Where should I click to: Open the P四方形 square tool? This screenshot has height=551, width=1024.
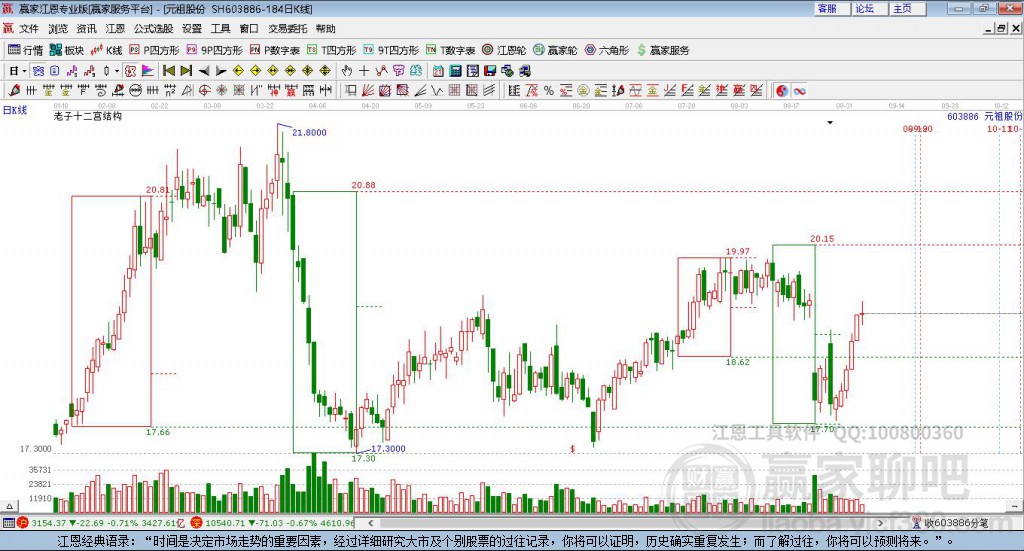point(153,50)
